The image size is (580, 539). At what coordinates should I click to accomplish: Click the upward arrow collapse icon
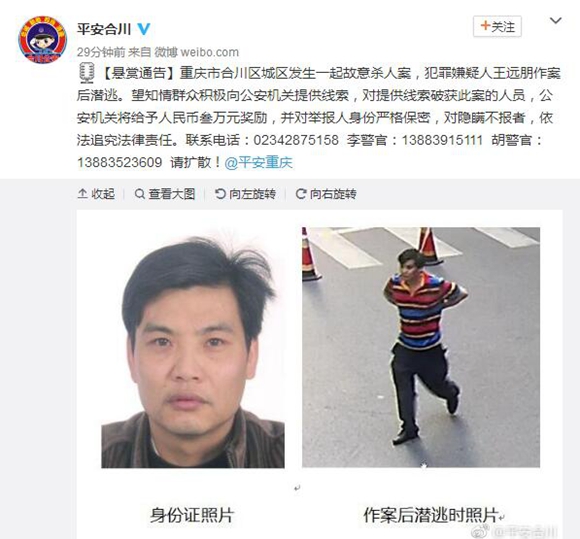coord(82,193)
